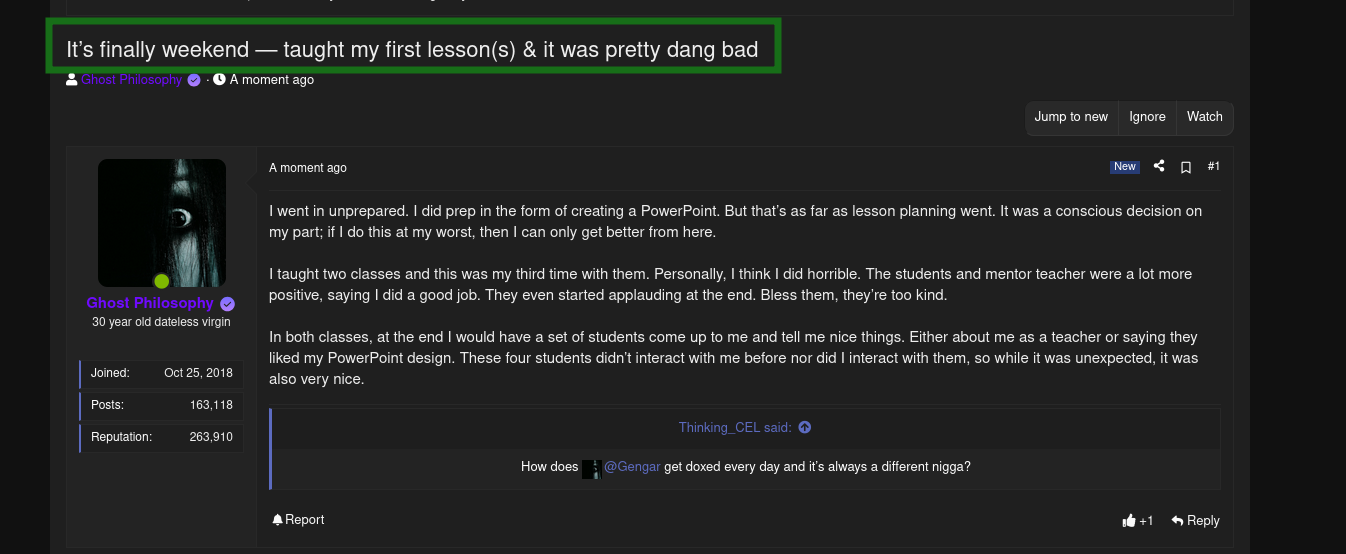Open the Ghost Philosophy avatar image
This screenshot has height=554, width=1346.
click(162, 223)
